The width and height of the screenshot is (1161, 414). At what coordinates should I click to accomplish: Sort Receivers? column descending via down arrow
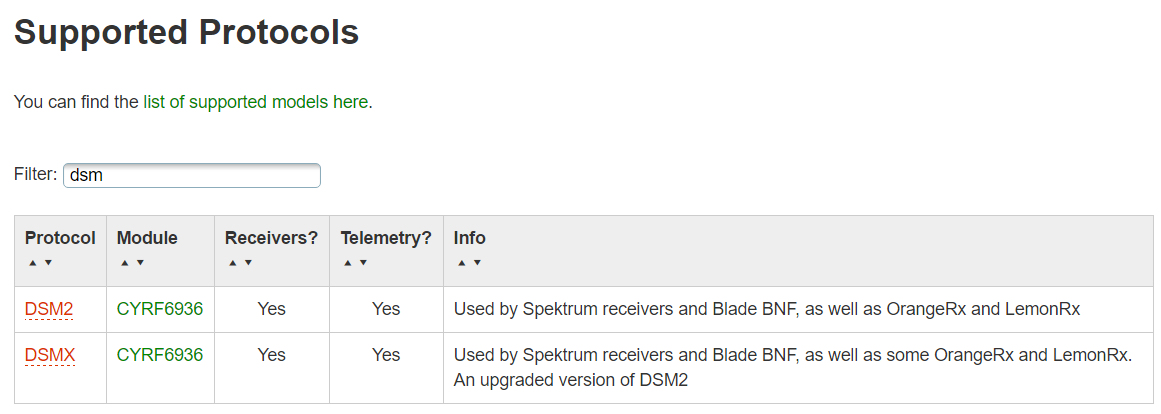248,263
